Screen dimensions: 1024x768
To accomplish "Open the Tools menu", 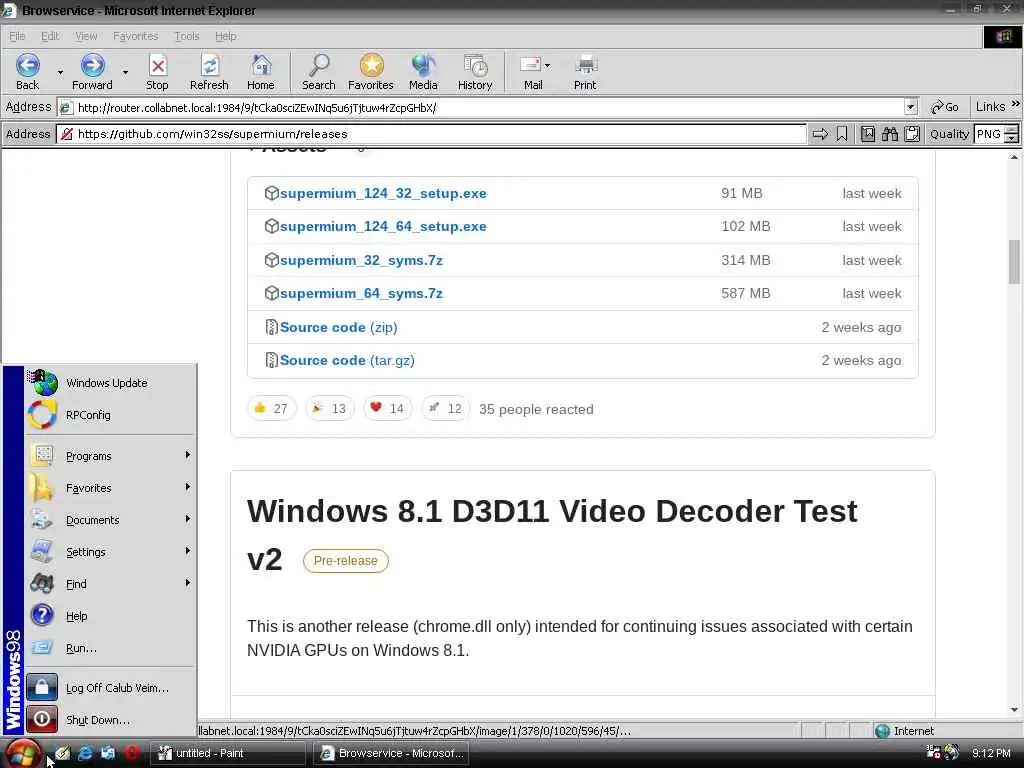I will [x=187, y=36].
